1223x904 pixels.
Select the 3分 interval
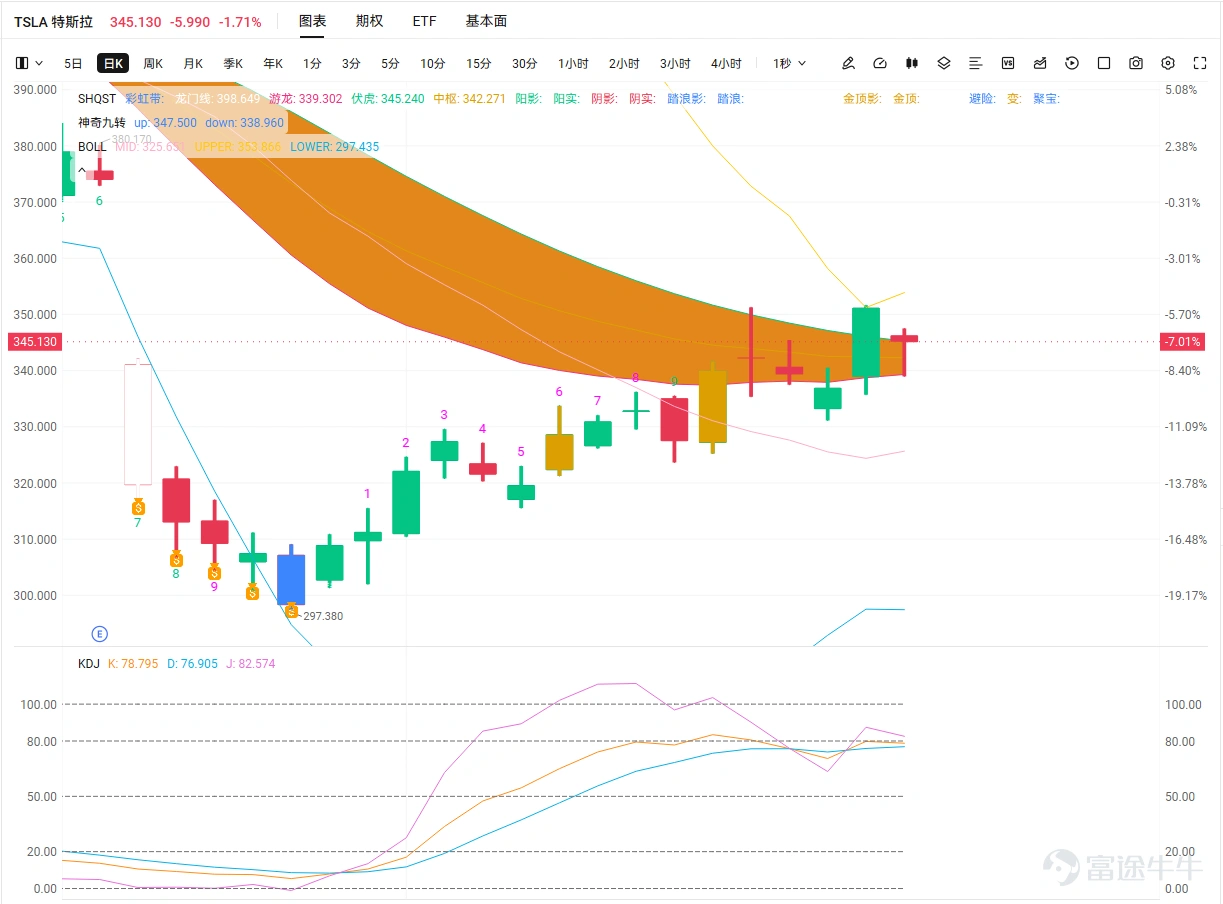click(x=351, y=63)
